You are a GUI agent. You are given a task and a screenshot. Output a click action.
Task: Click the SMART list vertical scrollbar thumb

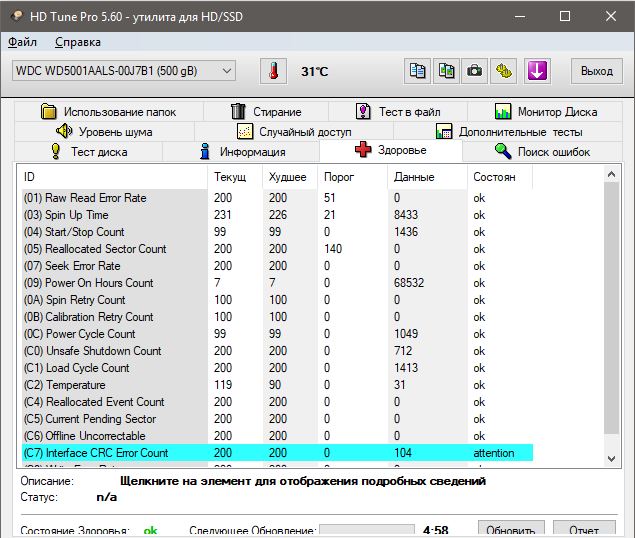coord(612,309)
